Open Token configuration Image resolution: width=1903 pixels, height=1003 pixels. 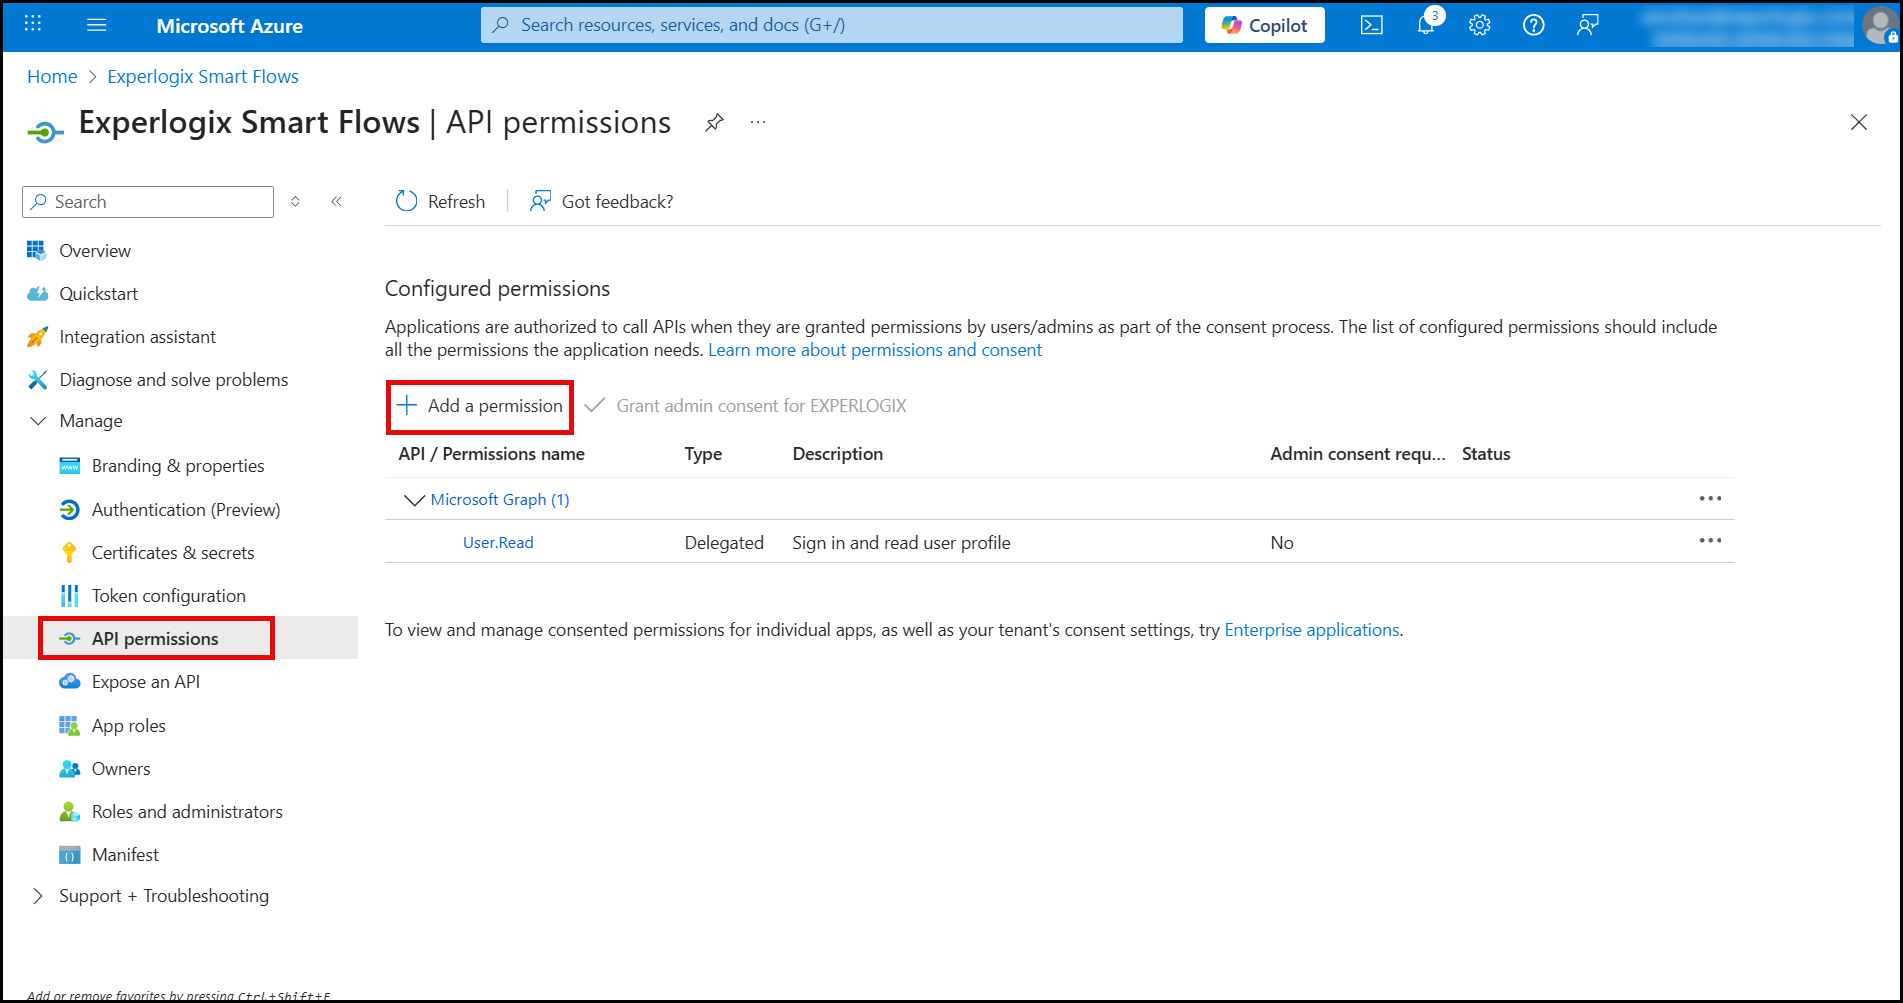pyautogui.click(x=168, y=595)
